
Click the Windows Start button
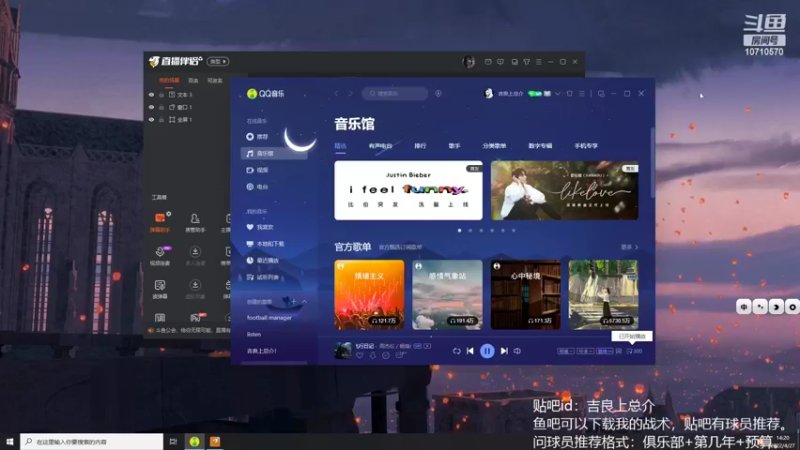[9, 441]
